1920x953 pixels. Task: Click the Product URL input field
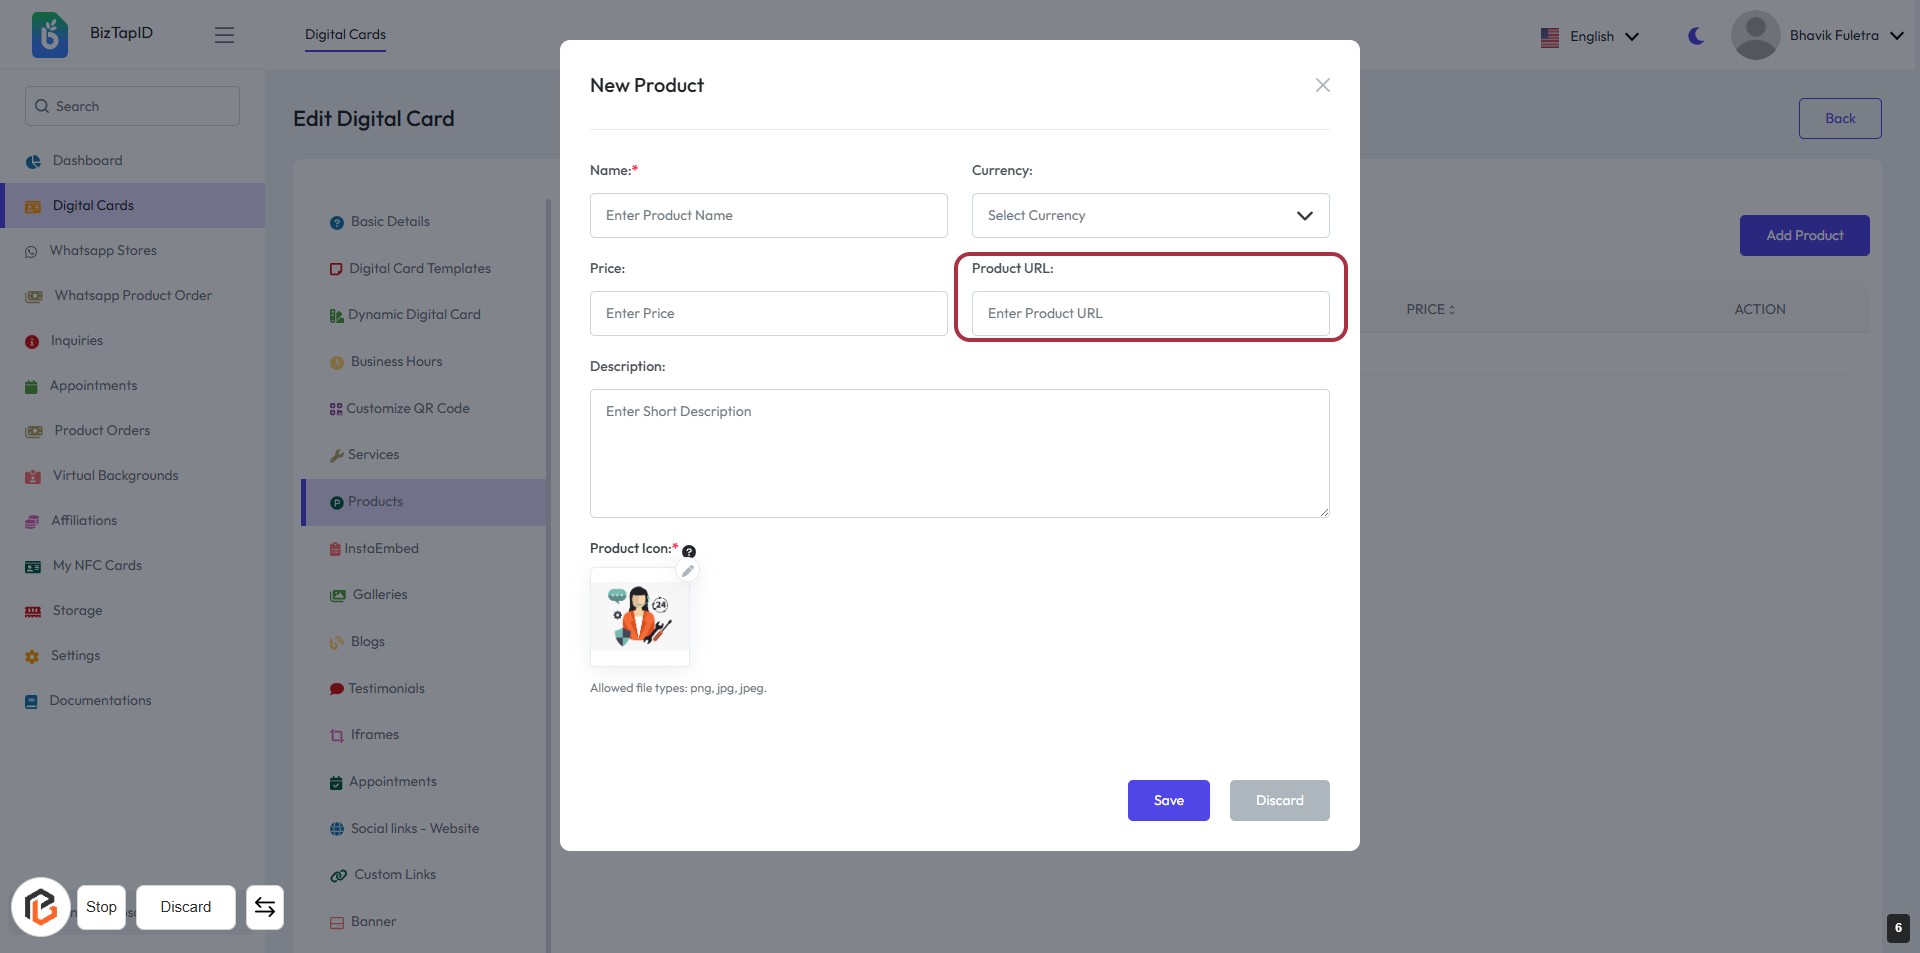[1150, 313]
